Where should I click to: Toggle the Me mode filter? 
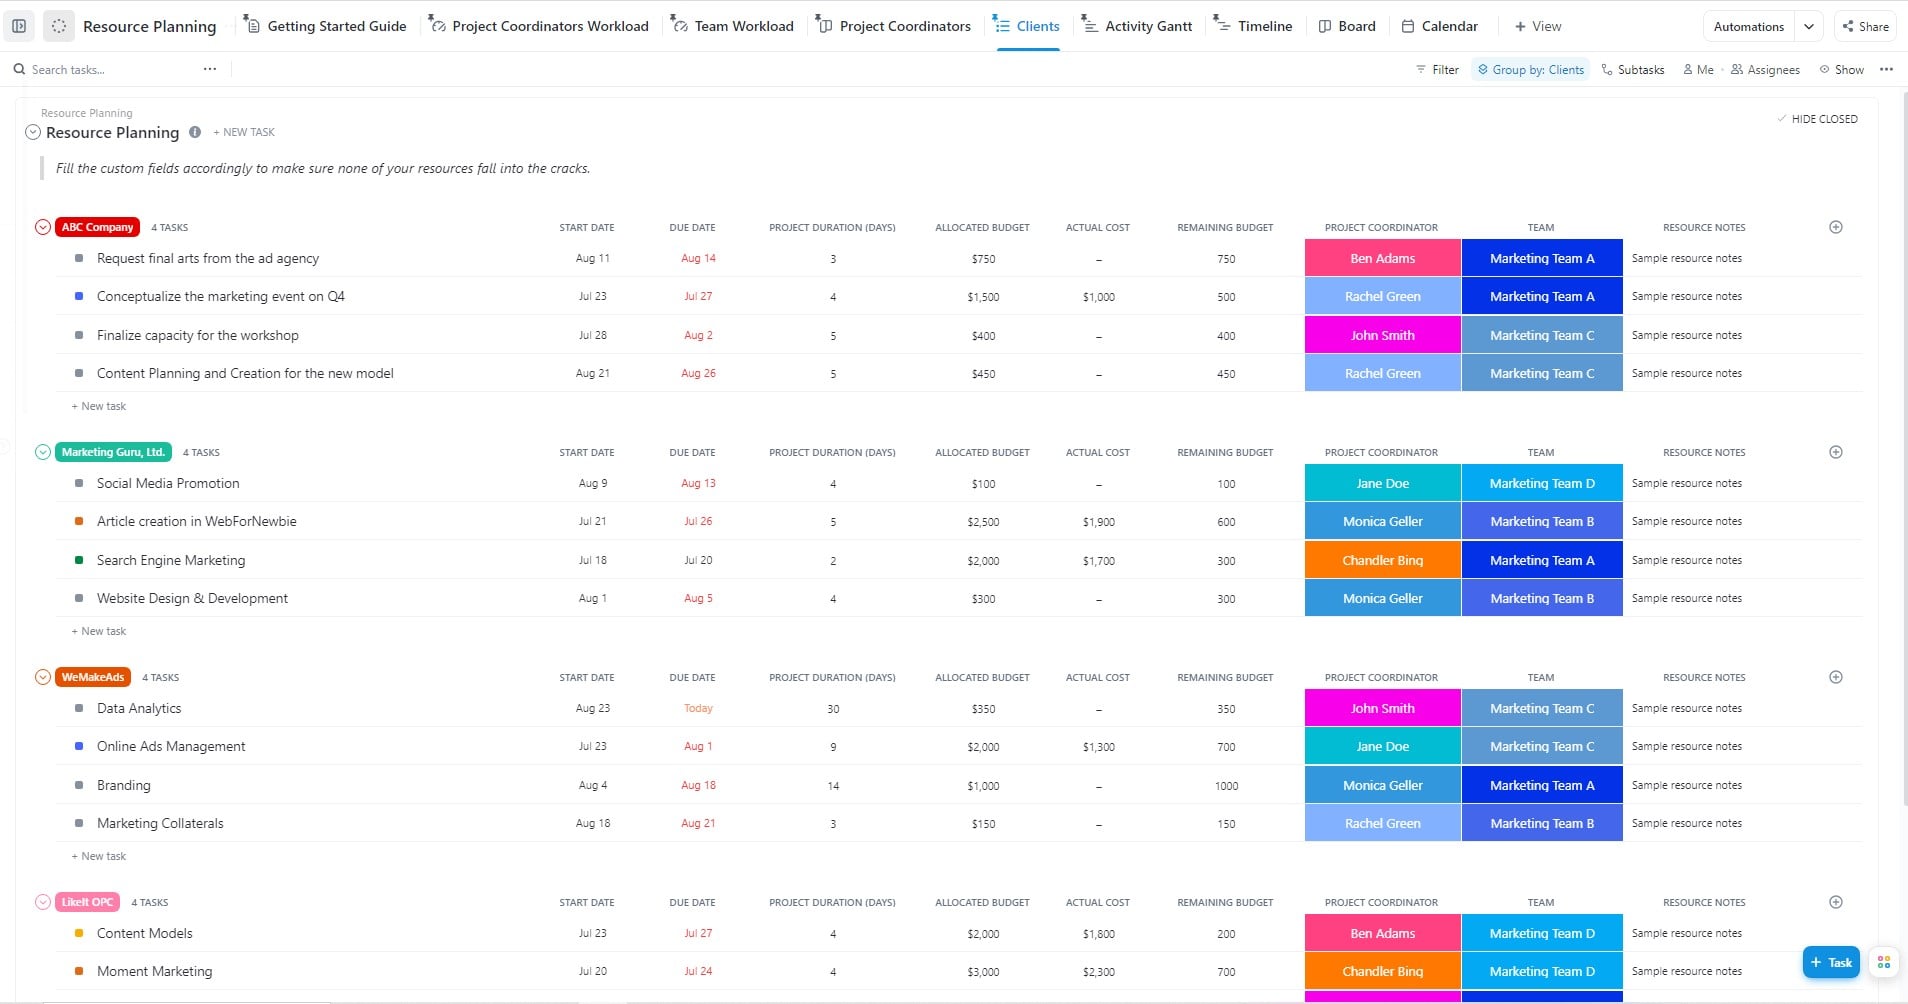click(1698, 70)
